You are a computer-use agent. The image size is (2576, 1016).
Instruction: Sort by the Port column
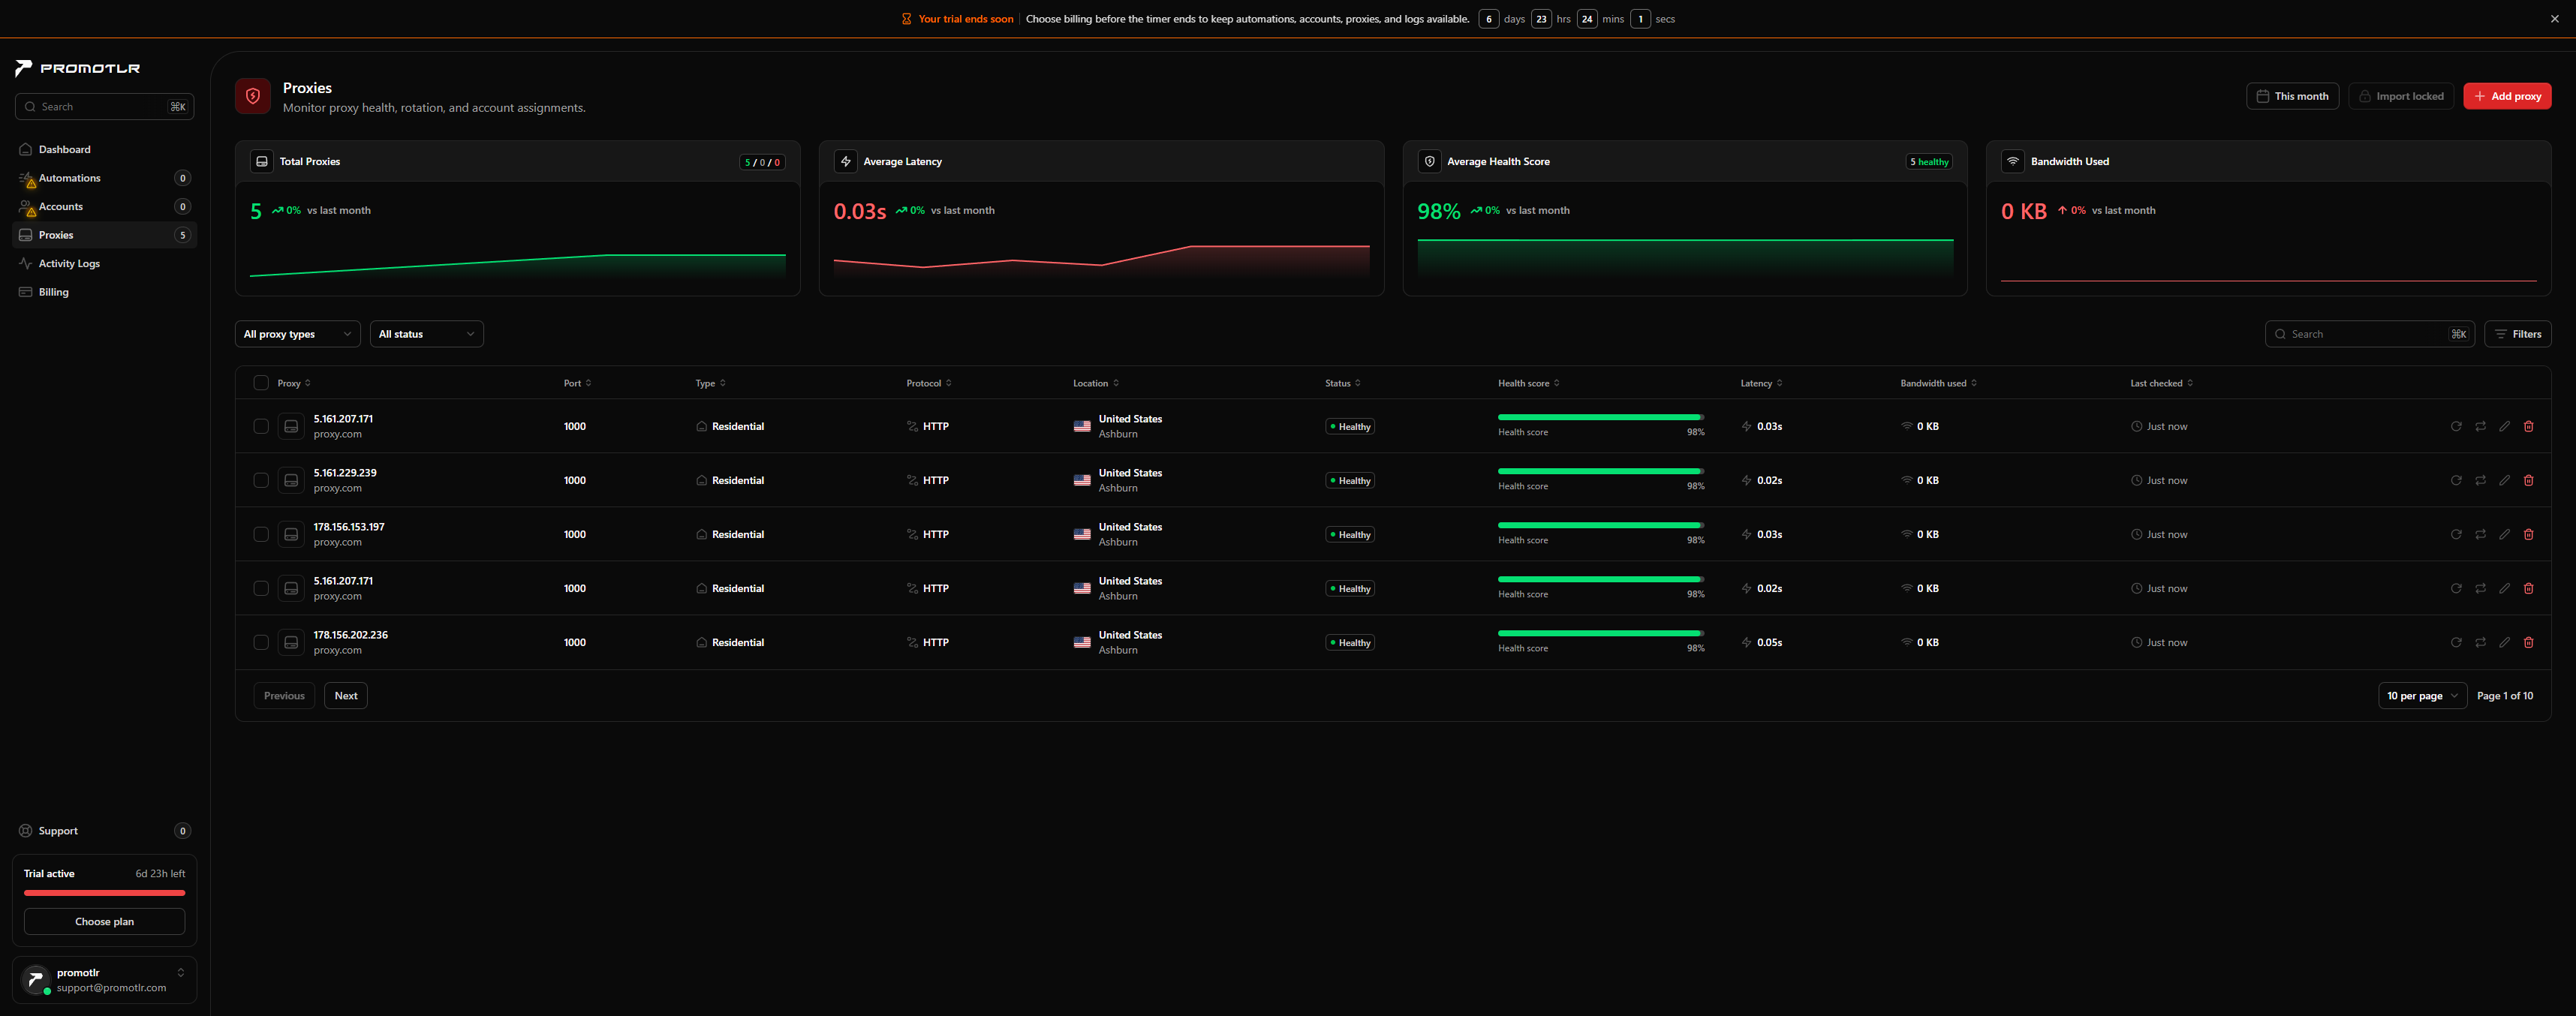[x=577, y=383]
